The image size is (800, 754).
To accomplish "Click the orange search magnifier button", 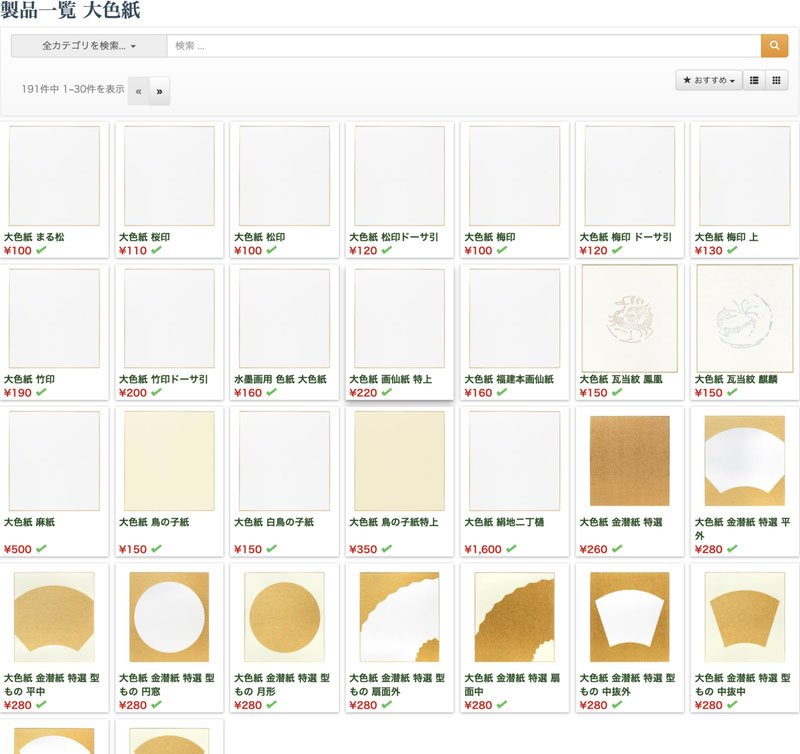I will (774, 46).
